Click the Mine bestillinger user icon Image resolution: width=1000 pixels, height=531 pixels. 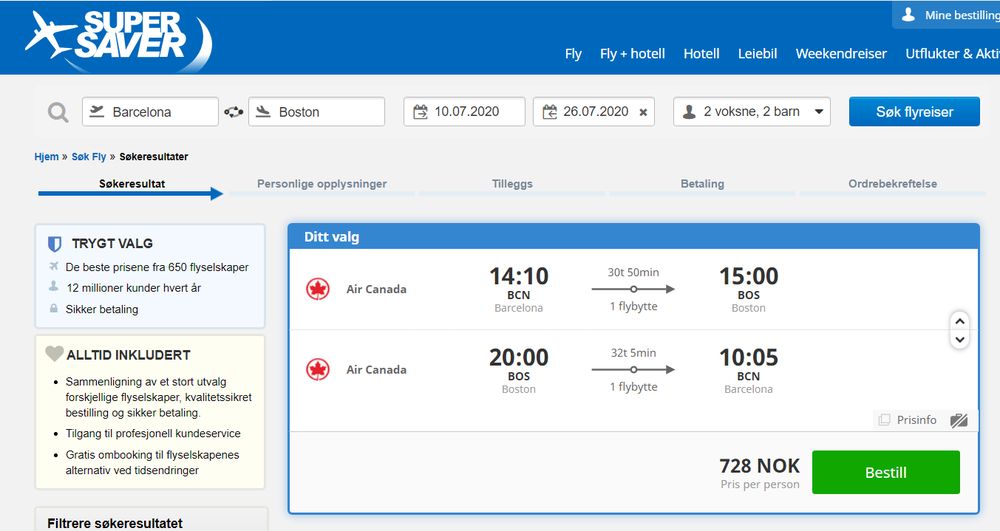tap(908, 15)
